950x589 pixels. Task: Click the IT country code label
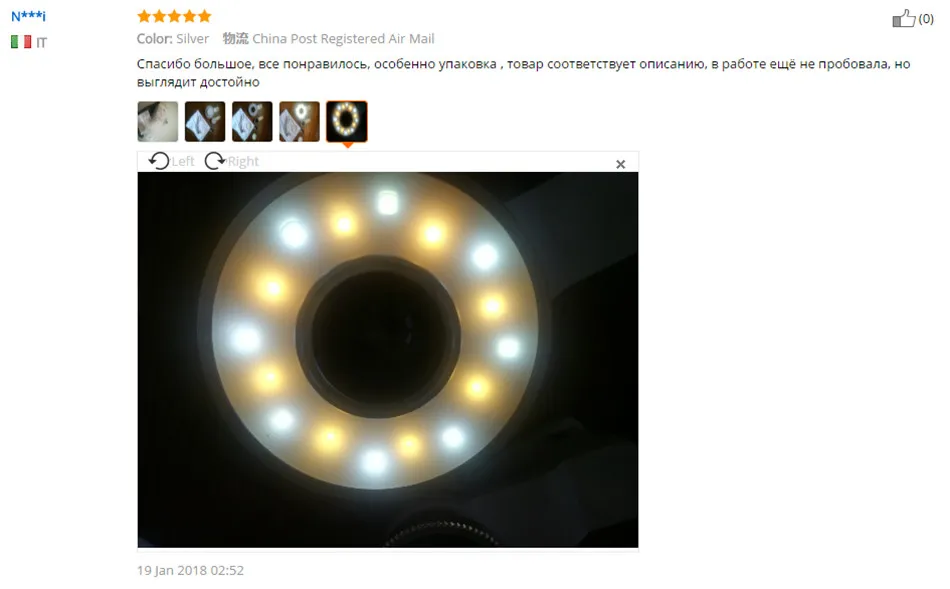(41, 42)
